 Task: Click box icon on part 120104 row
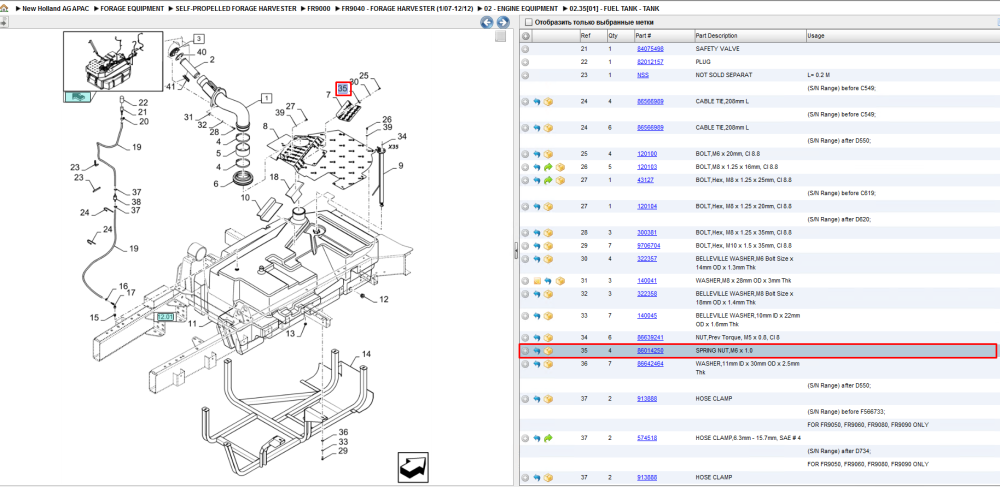[x=548, y=207]
